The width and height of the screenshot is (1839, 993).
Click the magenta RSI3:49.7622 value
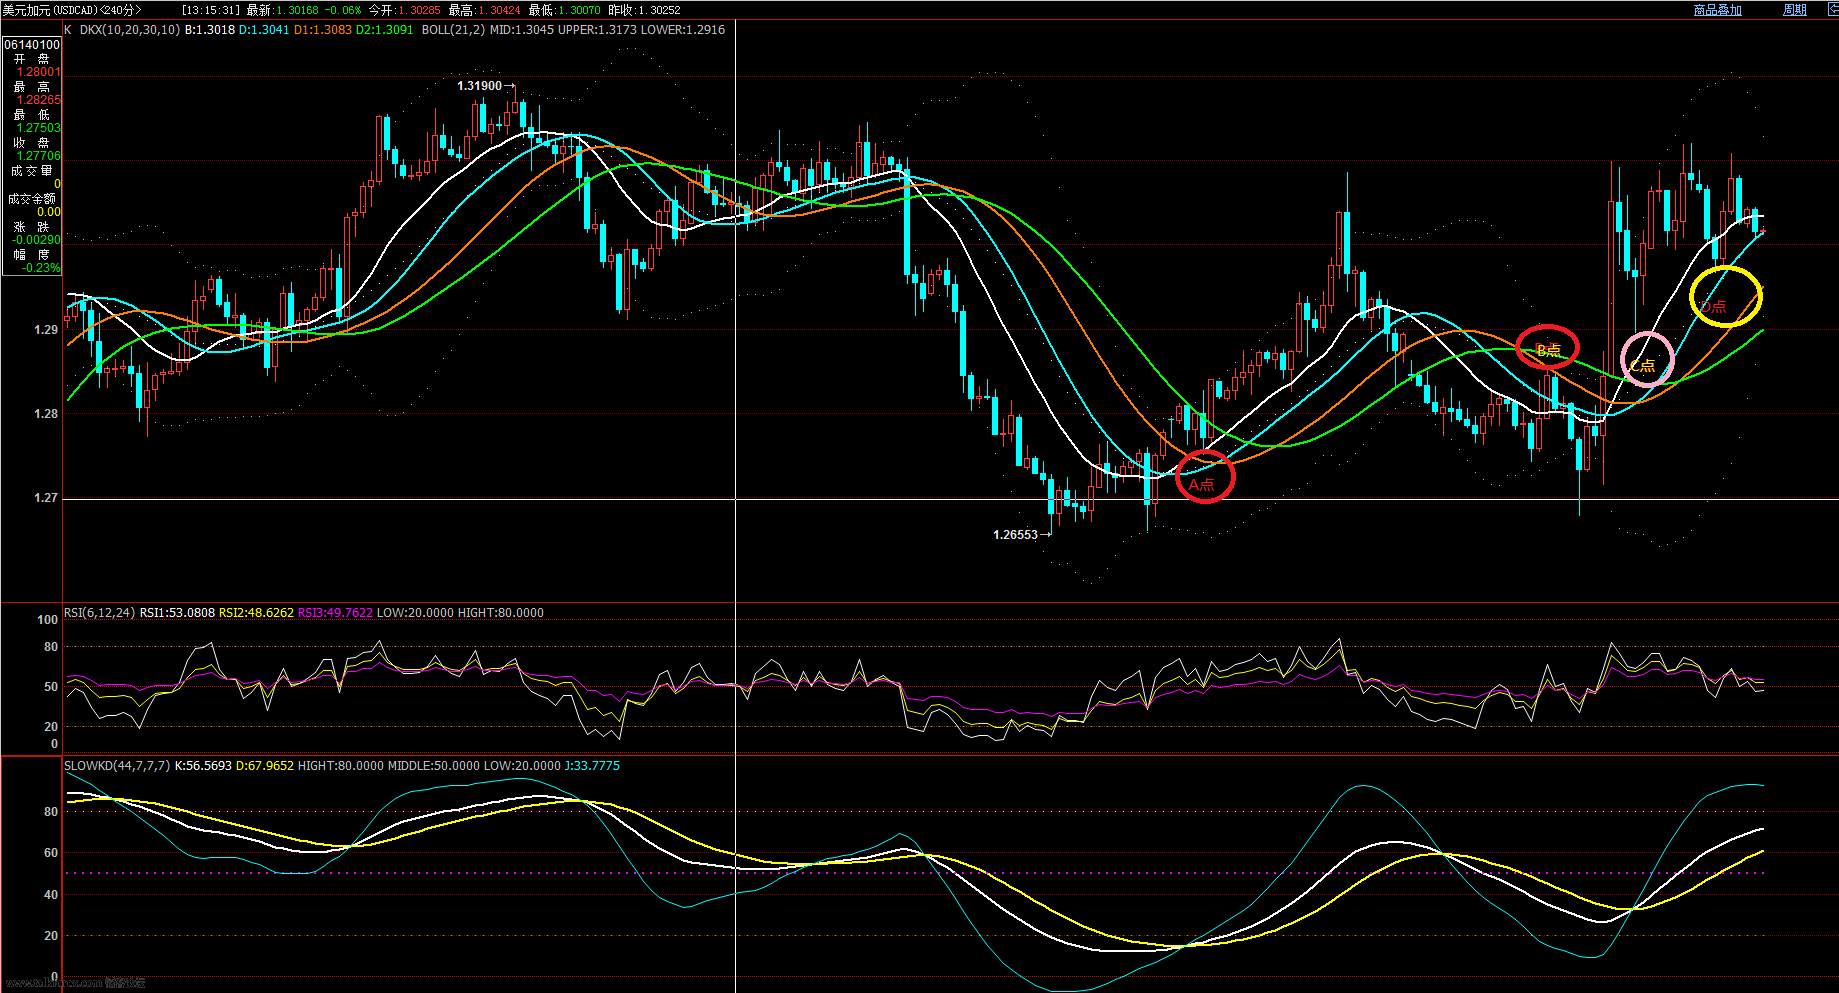(x=335, y=613)
